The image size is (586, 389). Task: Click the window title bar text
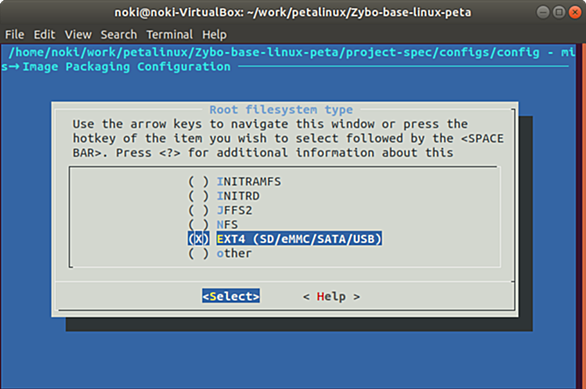pos(293,12)
